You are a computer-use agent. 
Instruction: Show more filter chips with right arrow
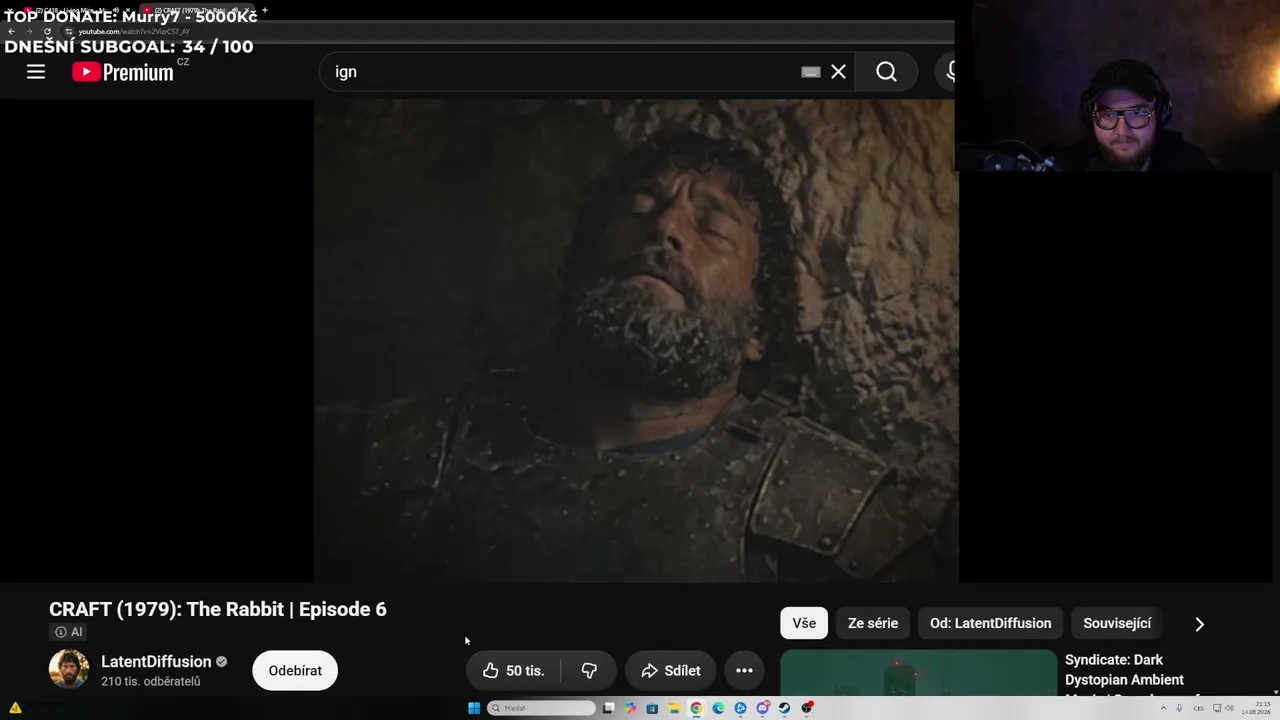(1200, 624)
